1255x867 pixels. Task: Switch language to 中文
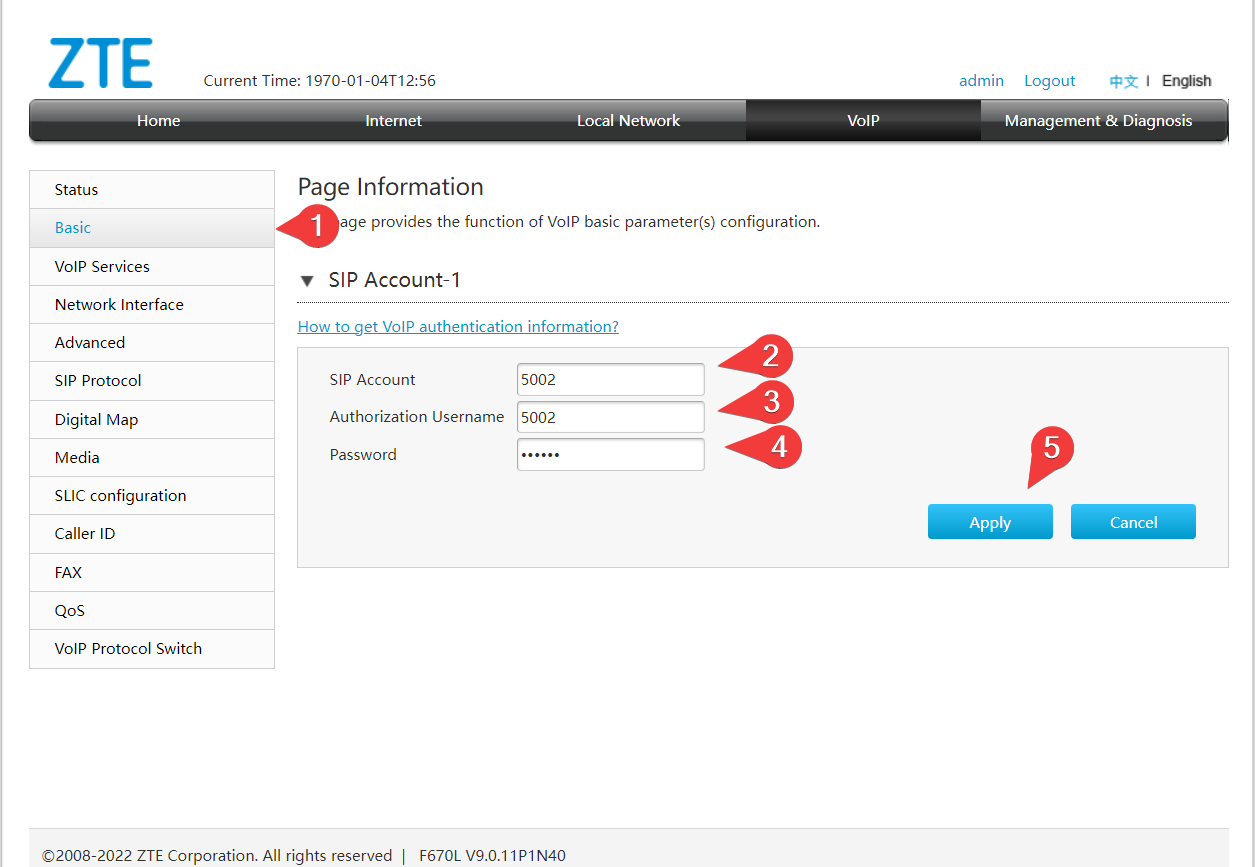point(1123,82)
